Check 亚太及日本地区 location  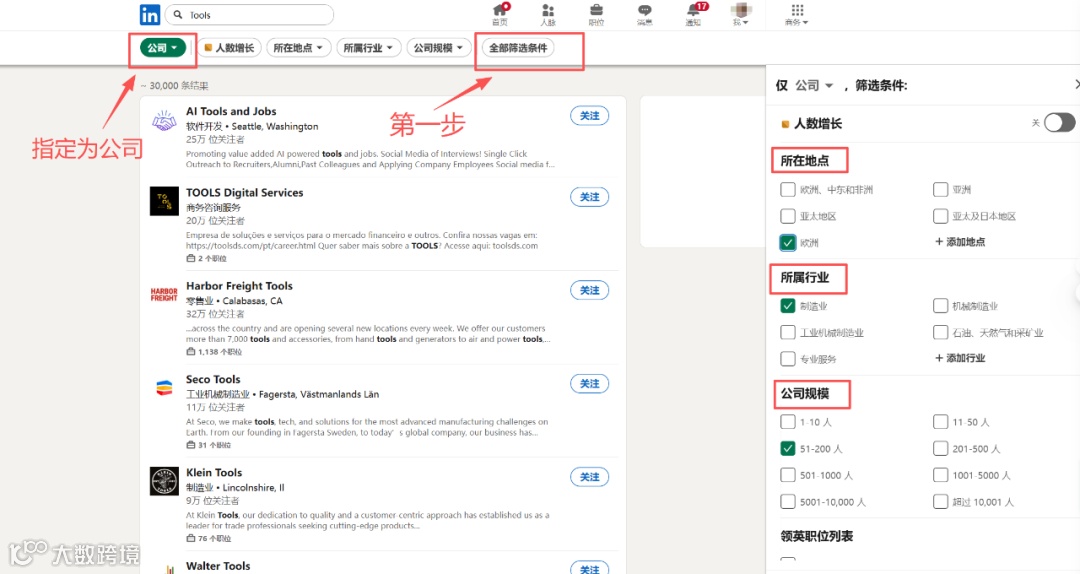(940, 216)
